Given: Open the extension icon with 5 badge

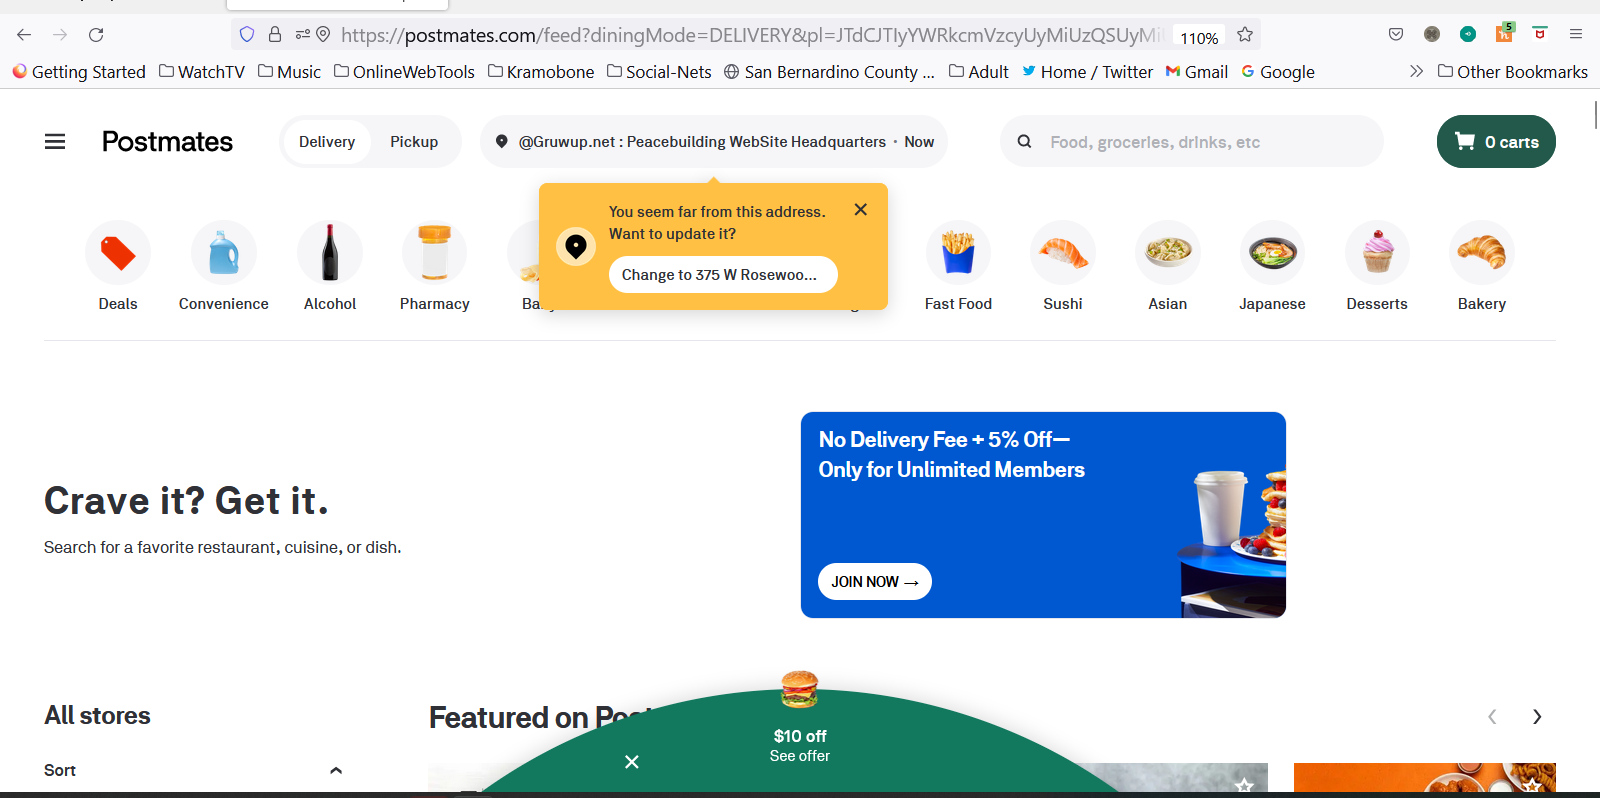Looking at the screenshot, I should point(1504,33).
